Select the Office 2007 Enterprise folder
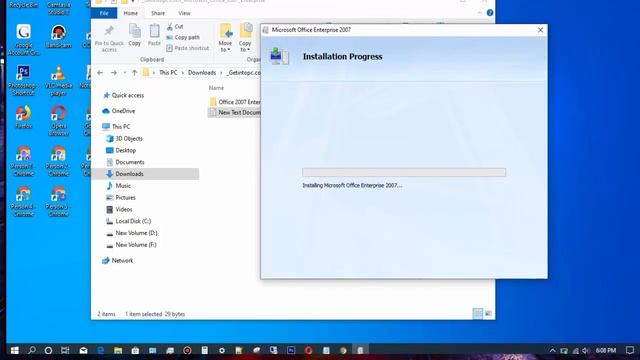 point(235,102)
